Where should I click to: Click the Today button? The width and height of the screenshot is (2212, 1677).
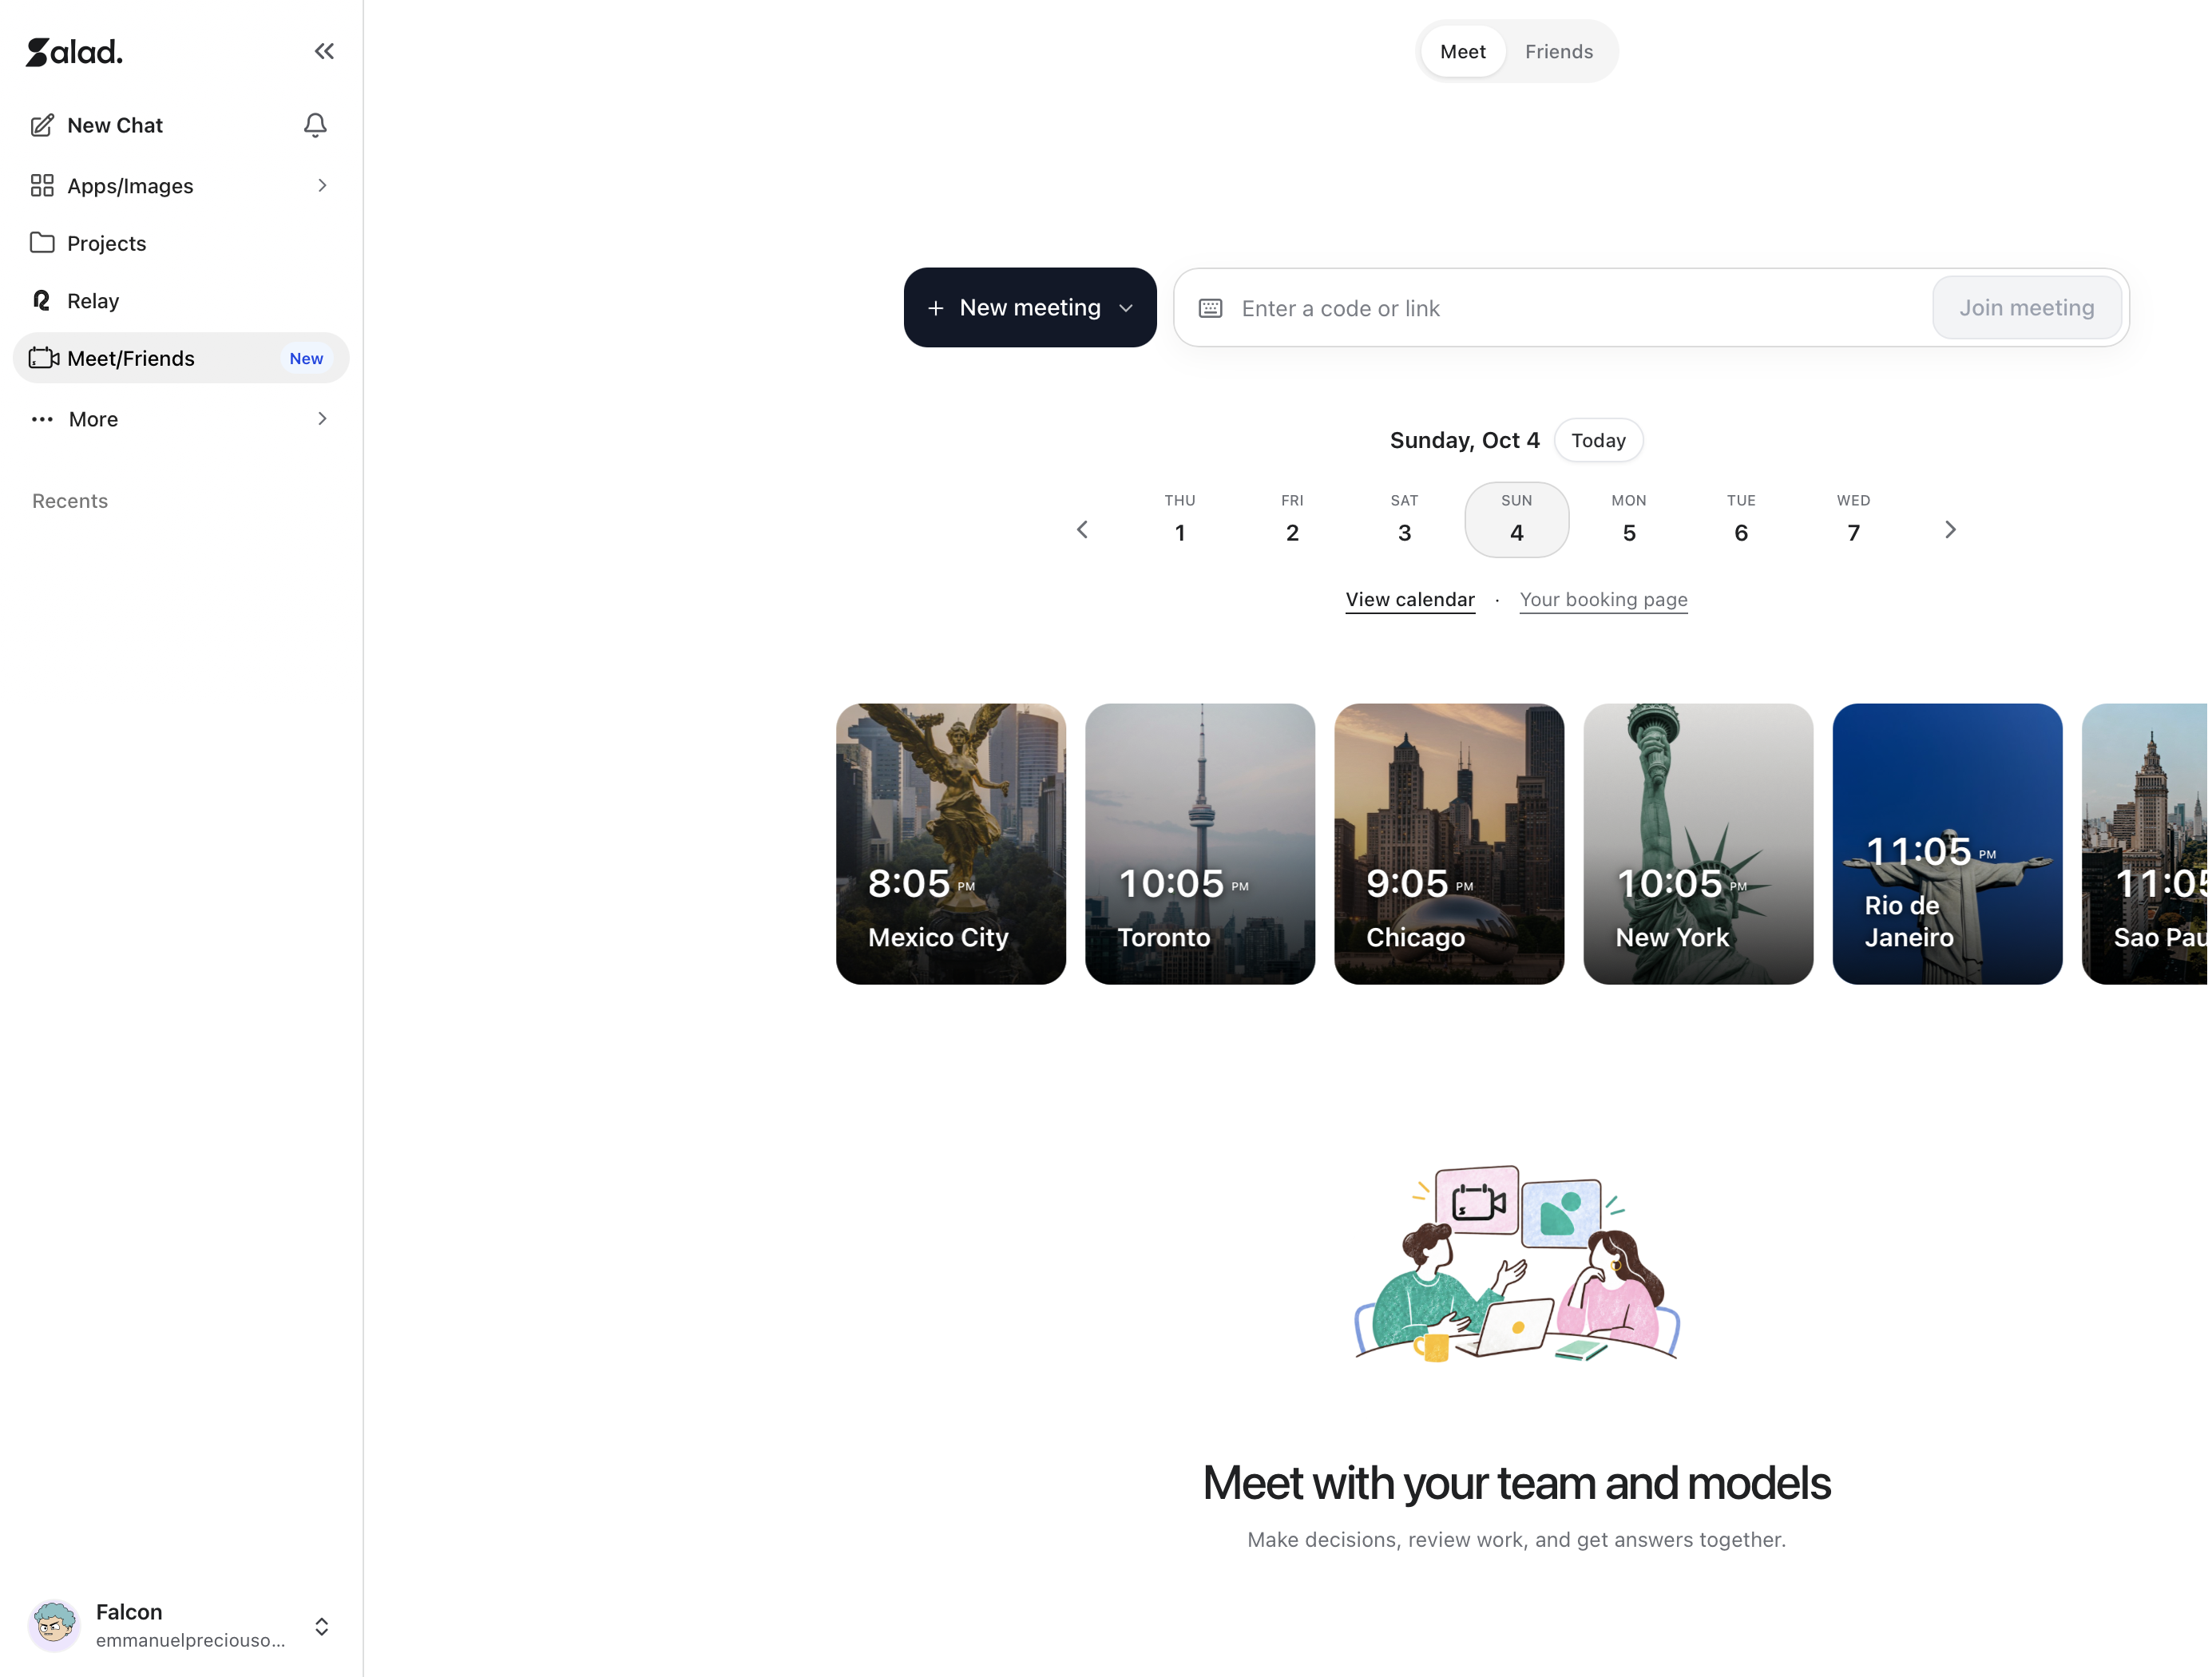click(x=1598, y=440)
